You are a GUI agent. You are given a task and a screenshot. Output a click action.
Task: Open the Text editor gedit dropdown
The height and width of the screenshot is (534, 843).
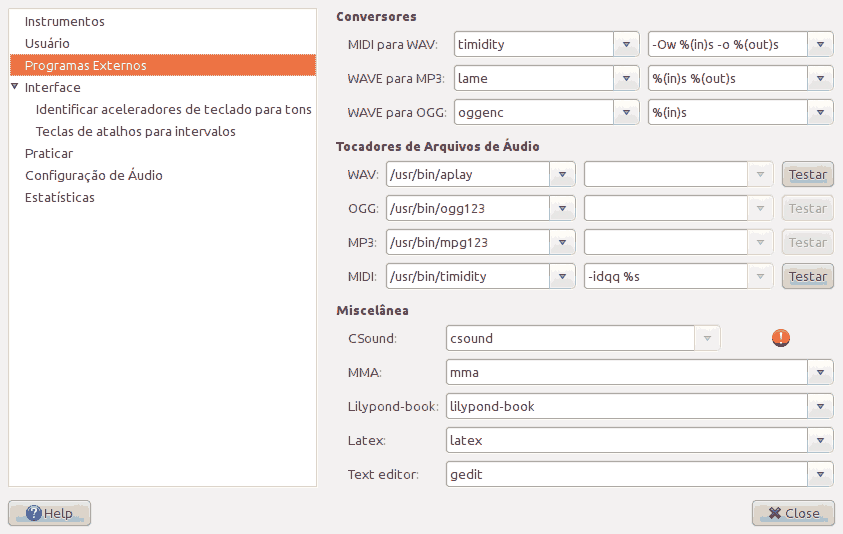(x=821, y=474)
